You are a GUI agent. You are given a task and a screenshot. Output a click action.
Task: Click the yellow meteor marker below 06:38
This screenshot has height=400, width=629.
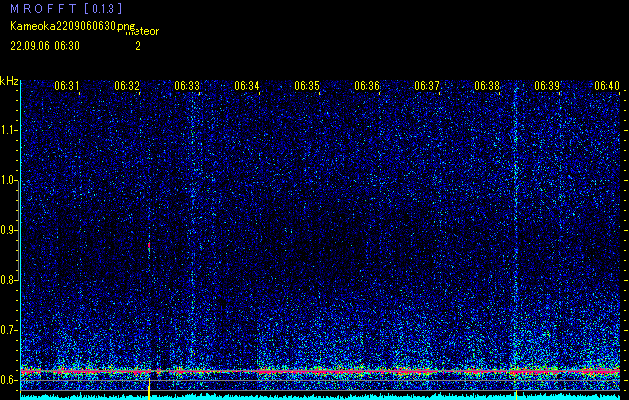pyautogui.click(x=516, y=395)
